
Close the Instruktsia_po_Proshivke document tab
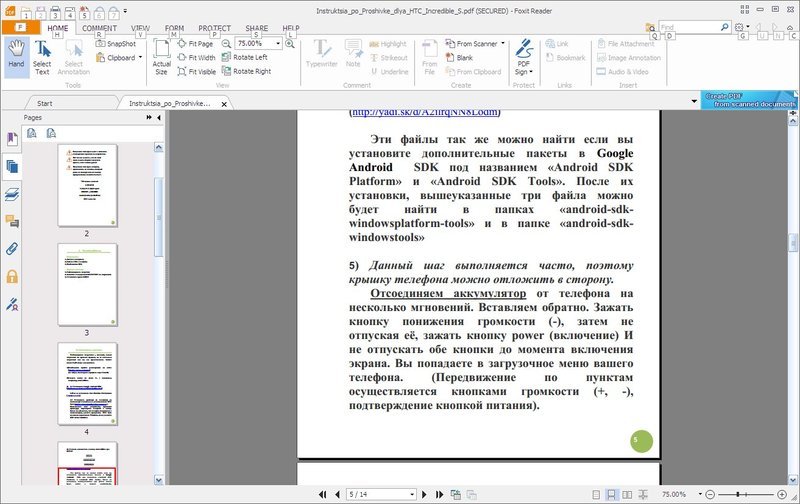click(224, 104)
